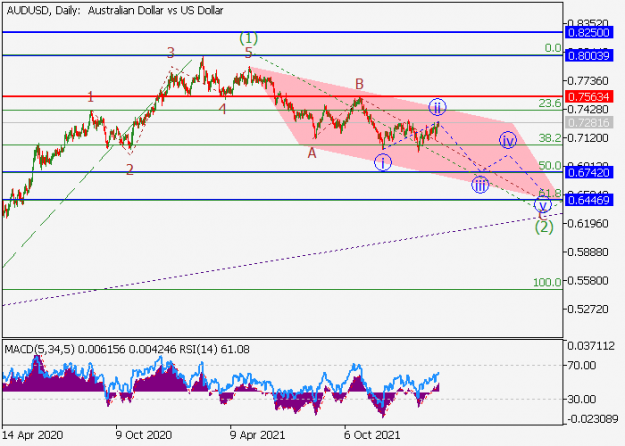The width and height of the screenshot is (625, 446).
Task: Click the green (2) wave label
Action: [x=544, y=227]
